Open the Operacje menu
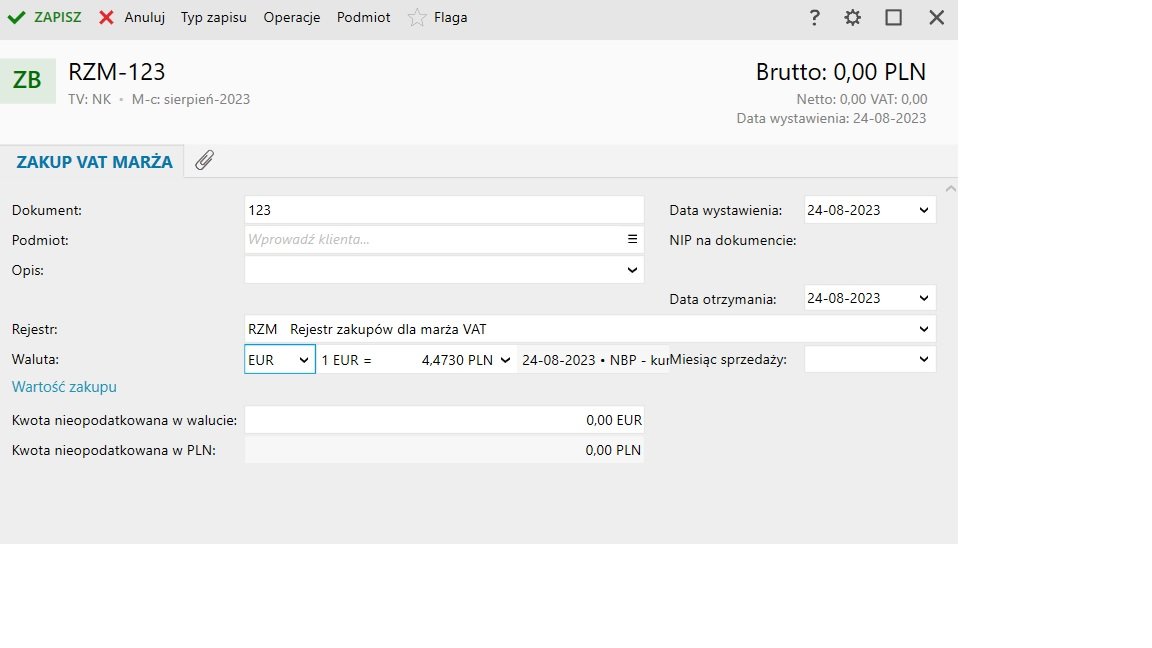The width and height of the screenshot is (1152, 648). point(291,17)
